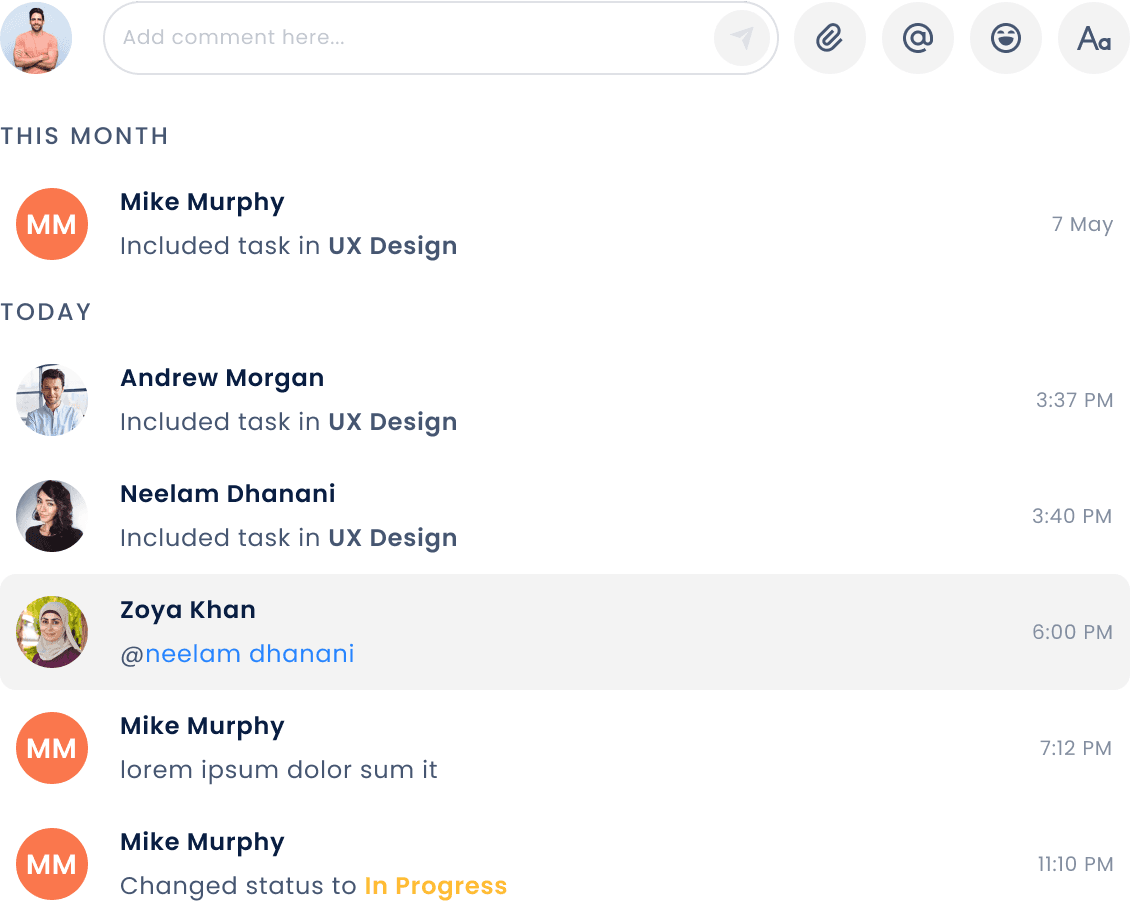Click the In Progress status label

pyautogui.click(x=435, y=886)
